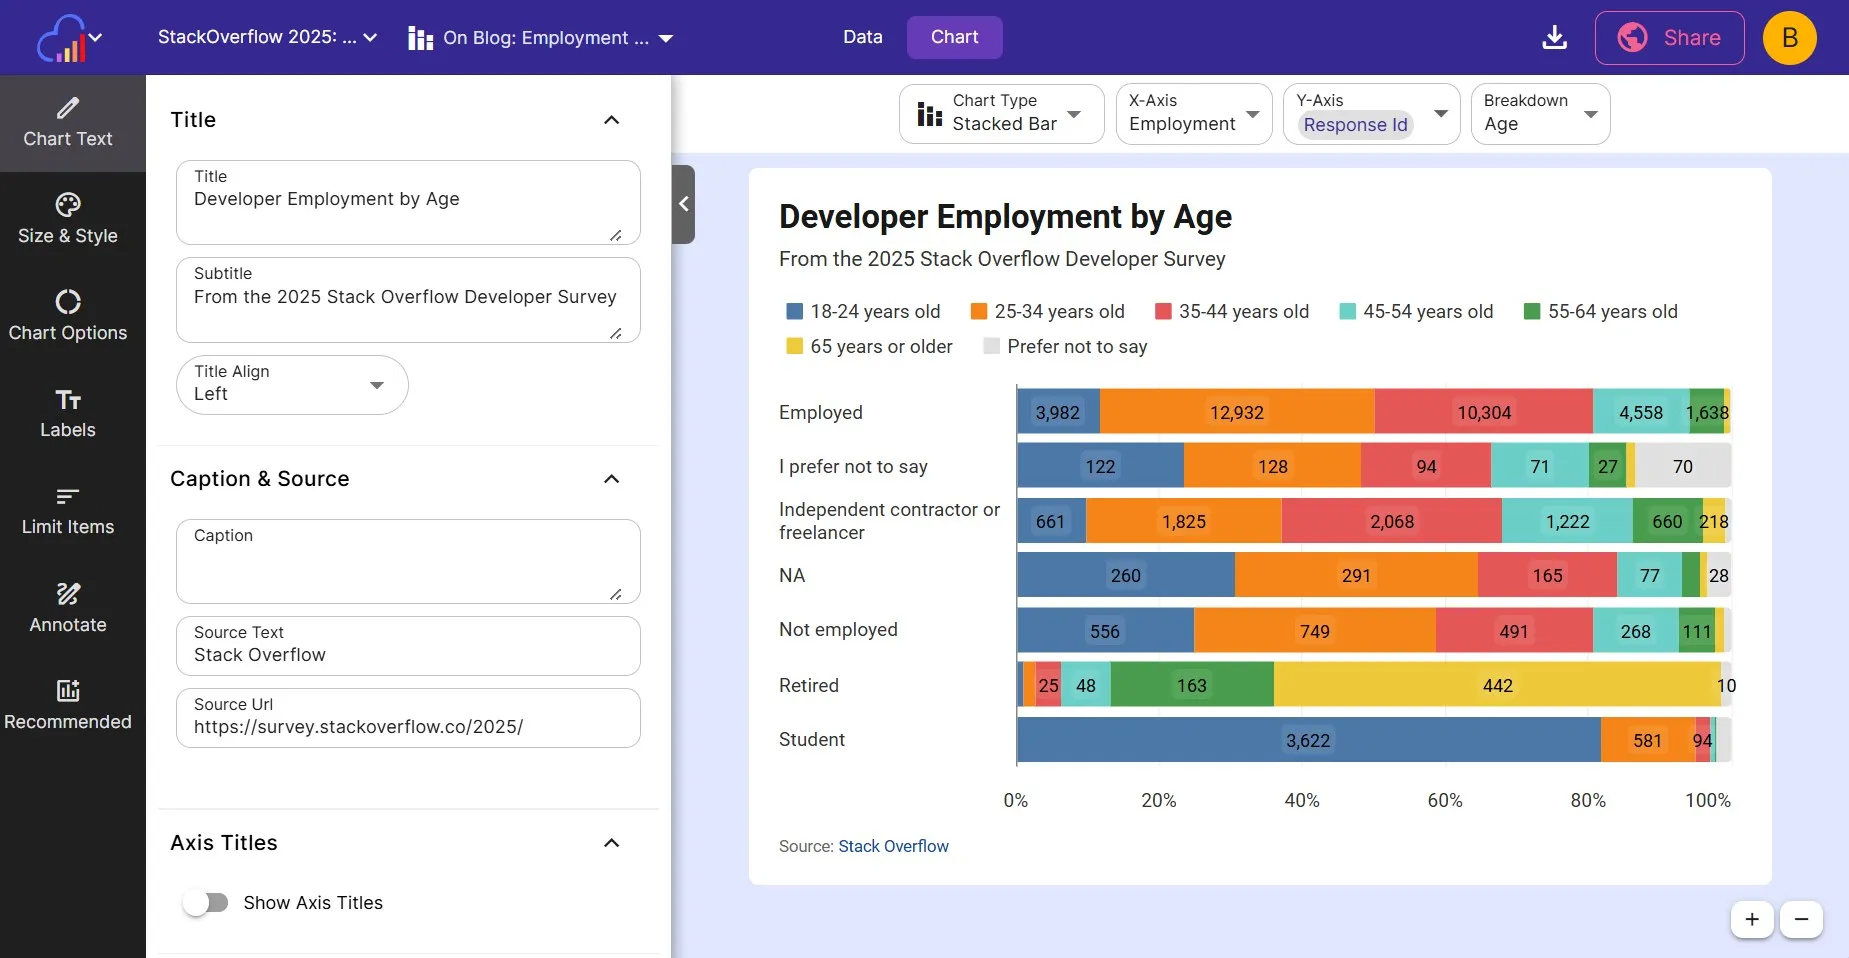Toggle the 18-24 years old legend item
This screenshot has width=1849, height=958.
[864, 312]
